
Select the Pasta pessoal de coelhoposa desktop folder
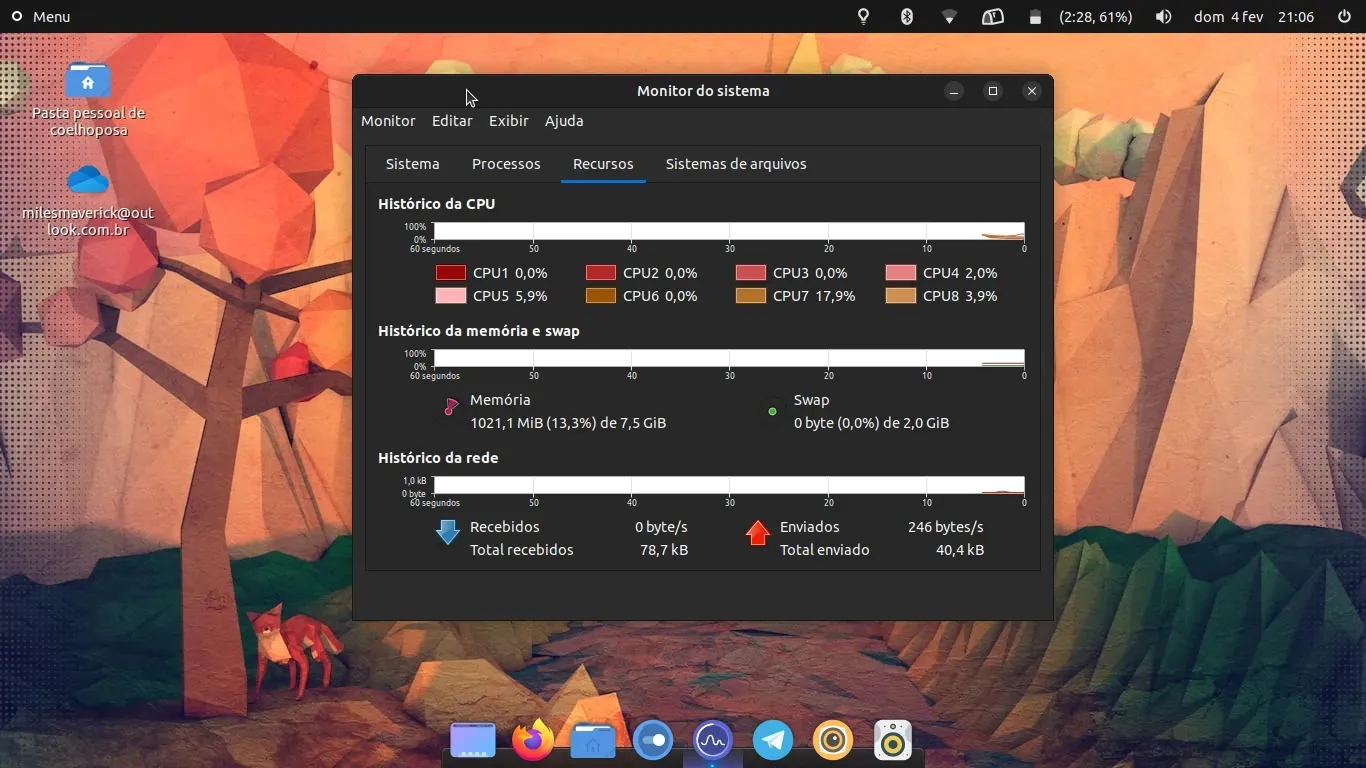[88, 81]
